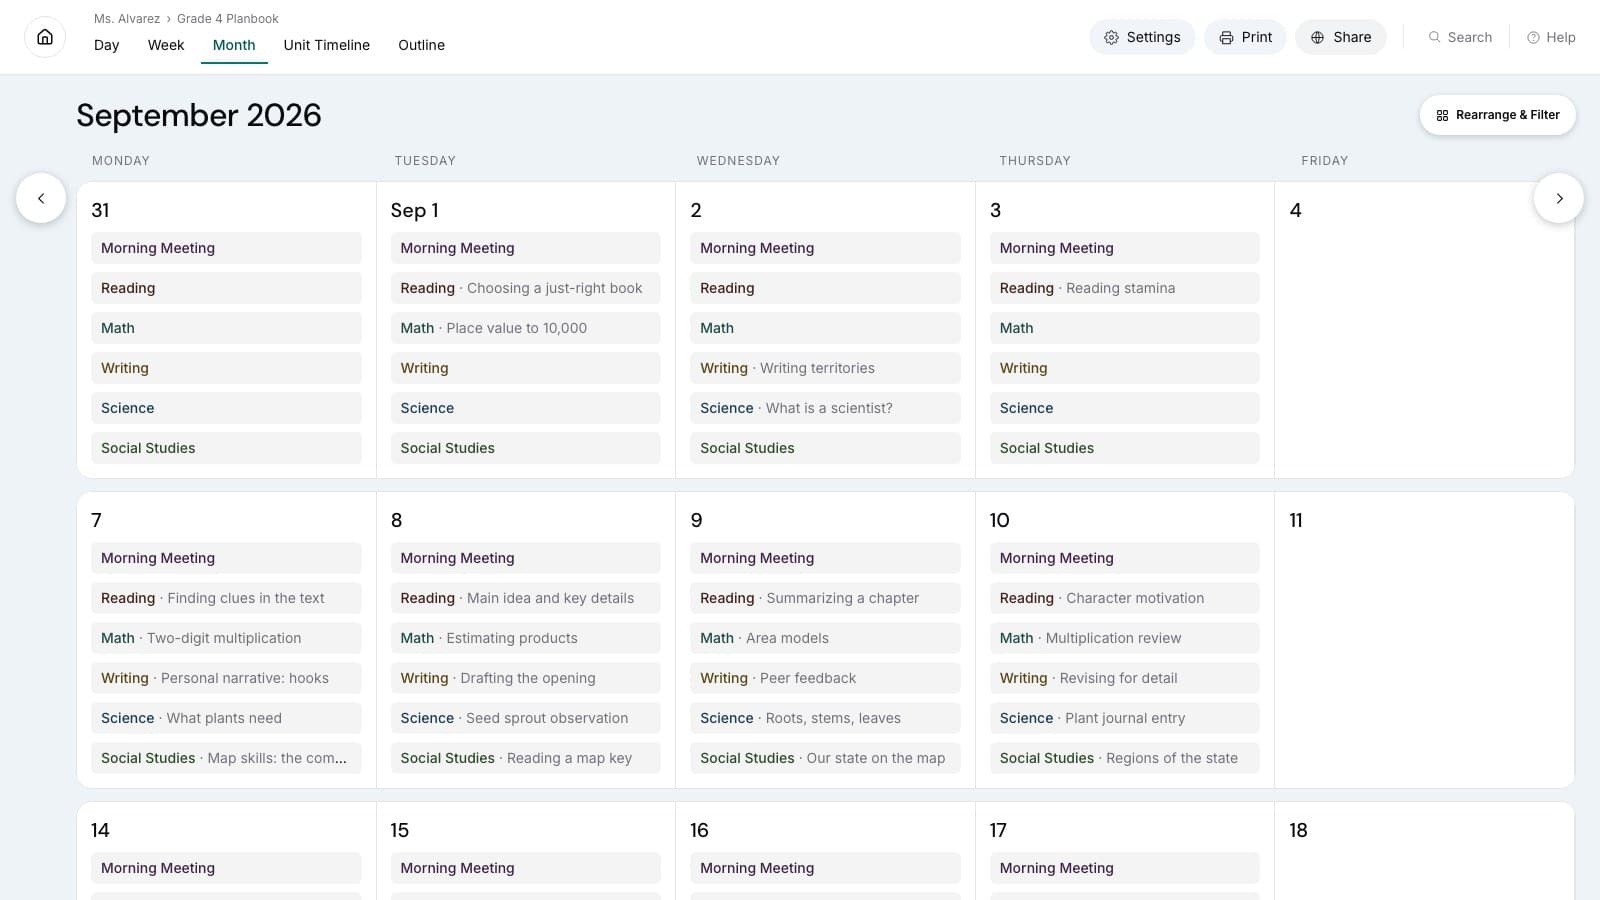The height and width of the screenshot is (900, 1600).
Task: Open the Share dialog
Action: tap(1341, 37)
